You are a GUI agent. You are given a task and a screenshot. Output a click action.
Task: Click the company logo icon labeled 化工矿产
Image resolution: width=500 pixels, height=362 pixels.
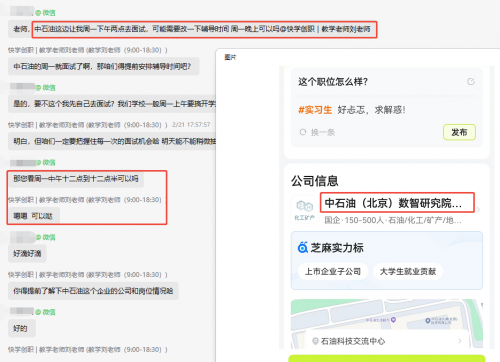(x=304, y=210)
